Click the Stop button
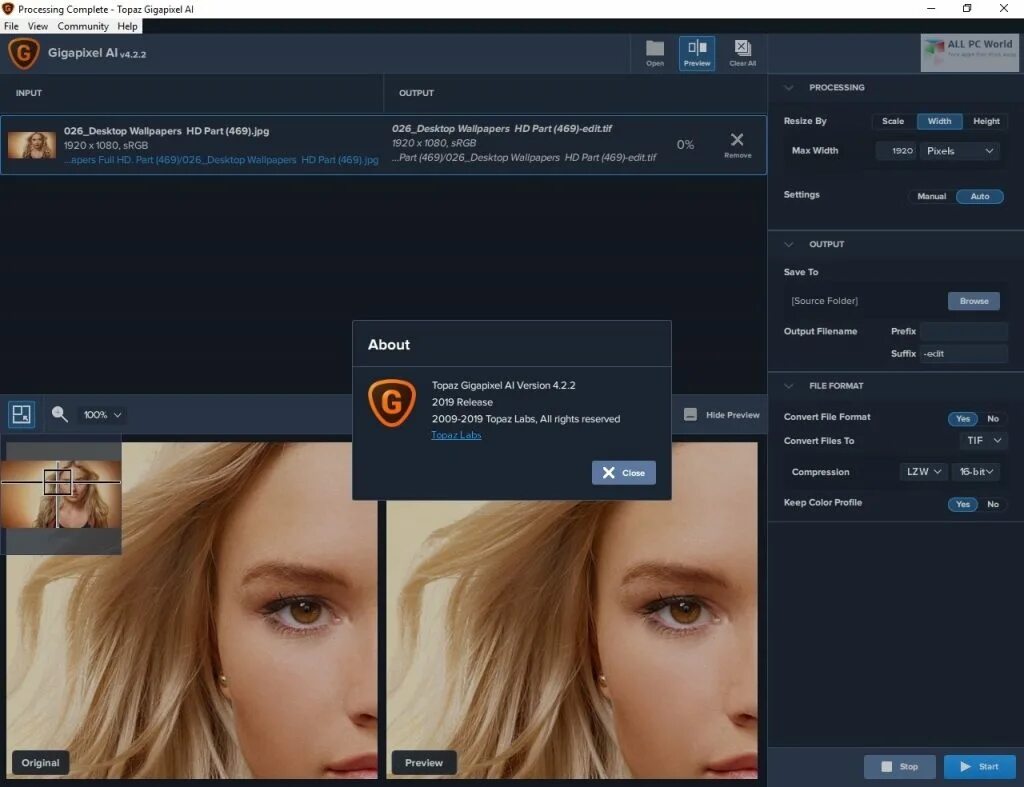The image size is (1024, 787). [899, 767]
